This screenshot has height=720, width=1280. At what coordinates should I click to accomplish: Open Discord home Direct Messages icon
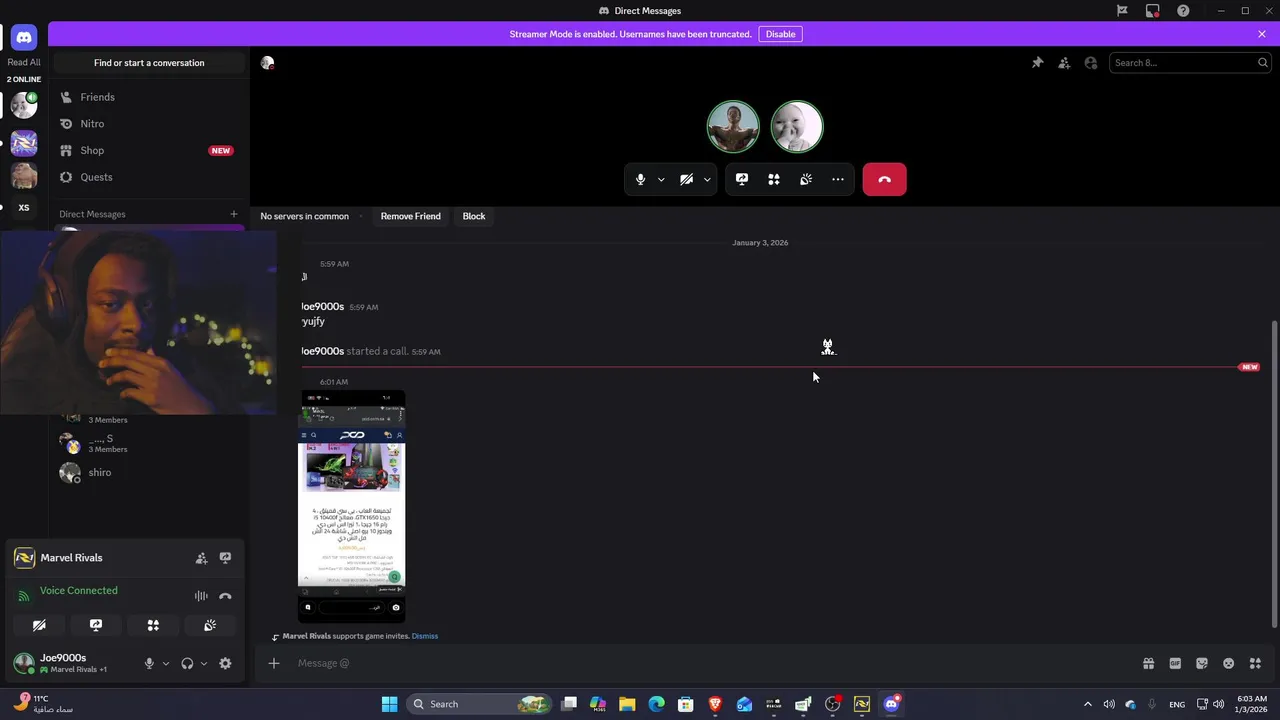coord(24,37)
